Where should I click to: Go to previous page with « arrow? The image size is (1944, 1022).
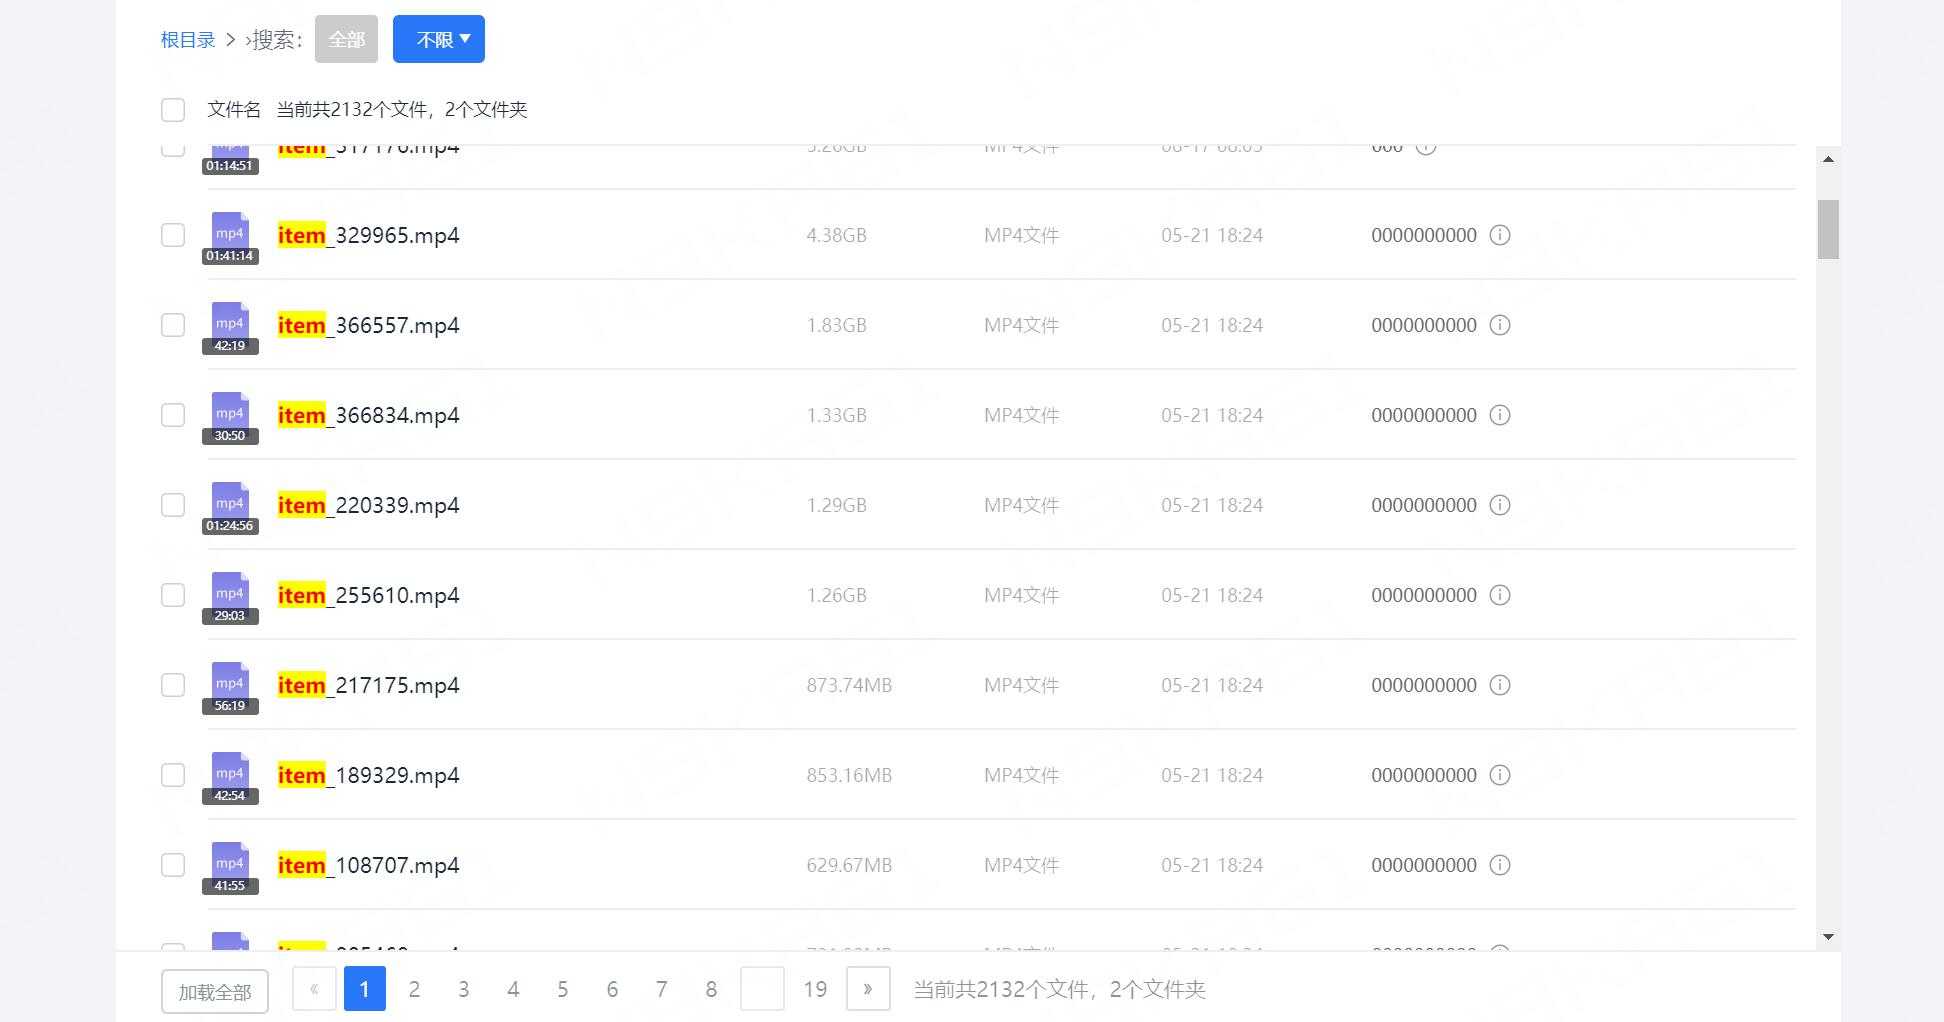pyautogui.click(x=314, y=989)
